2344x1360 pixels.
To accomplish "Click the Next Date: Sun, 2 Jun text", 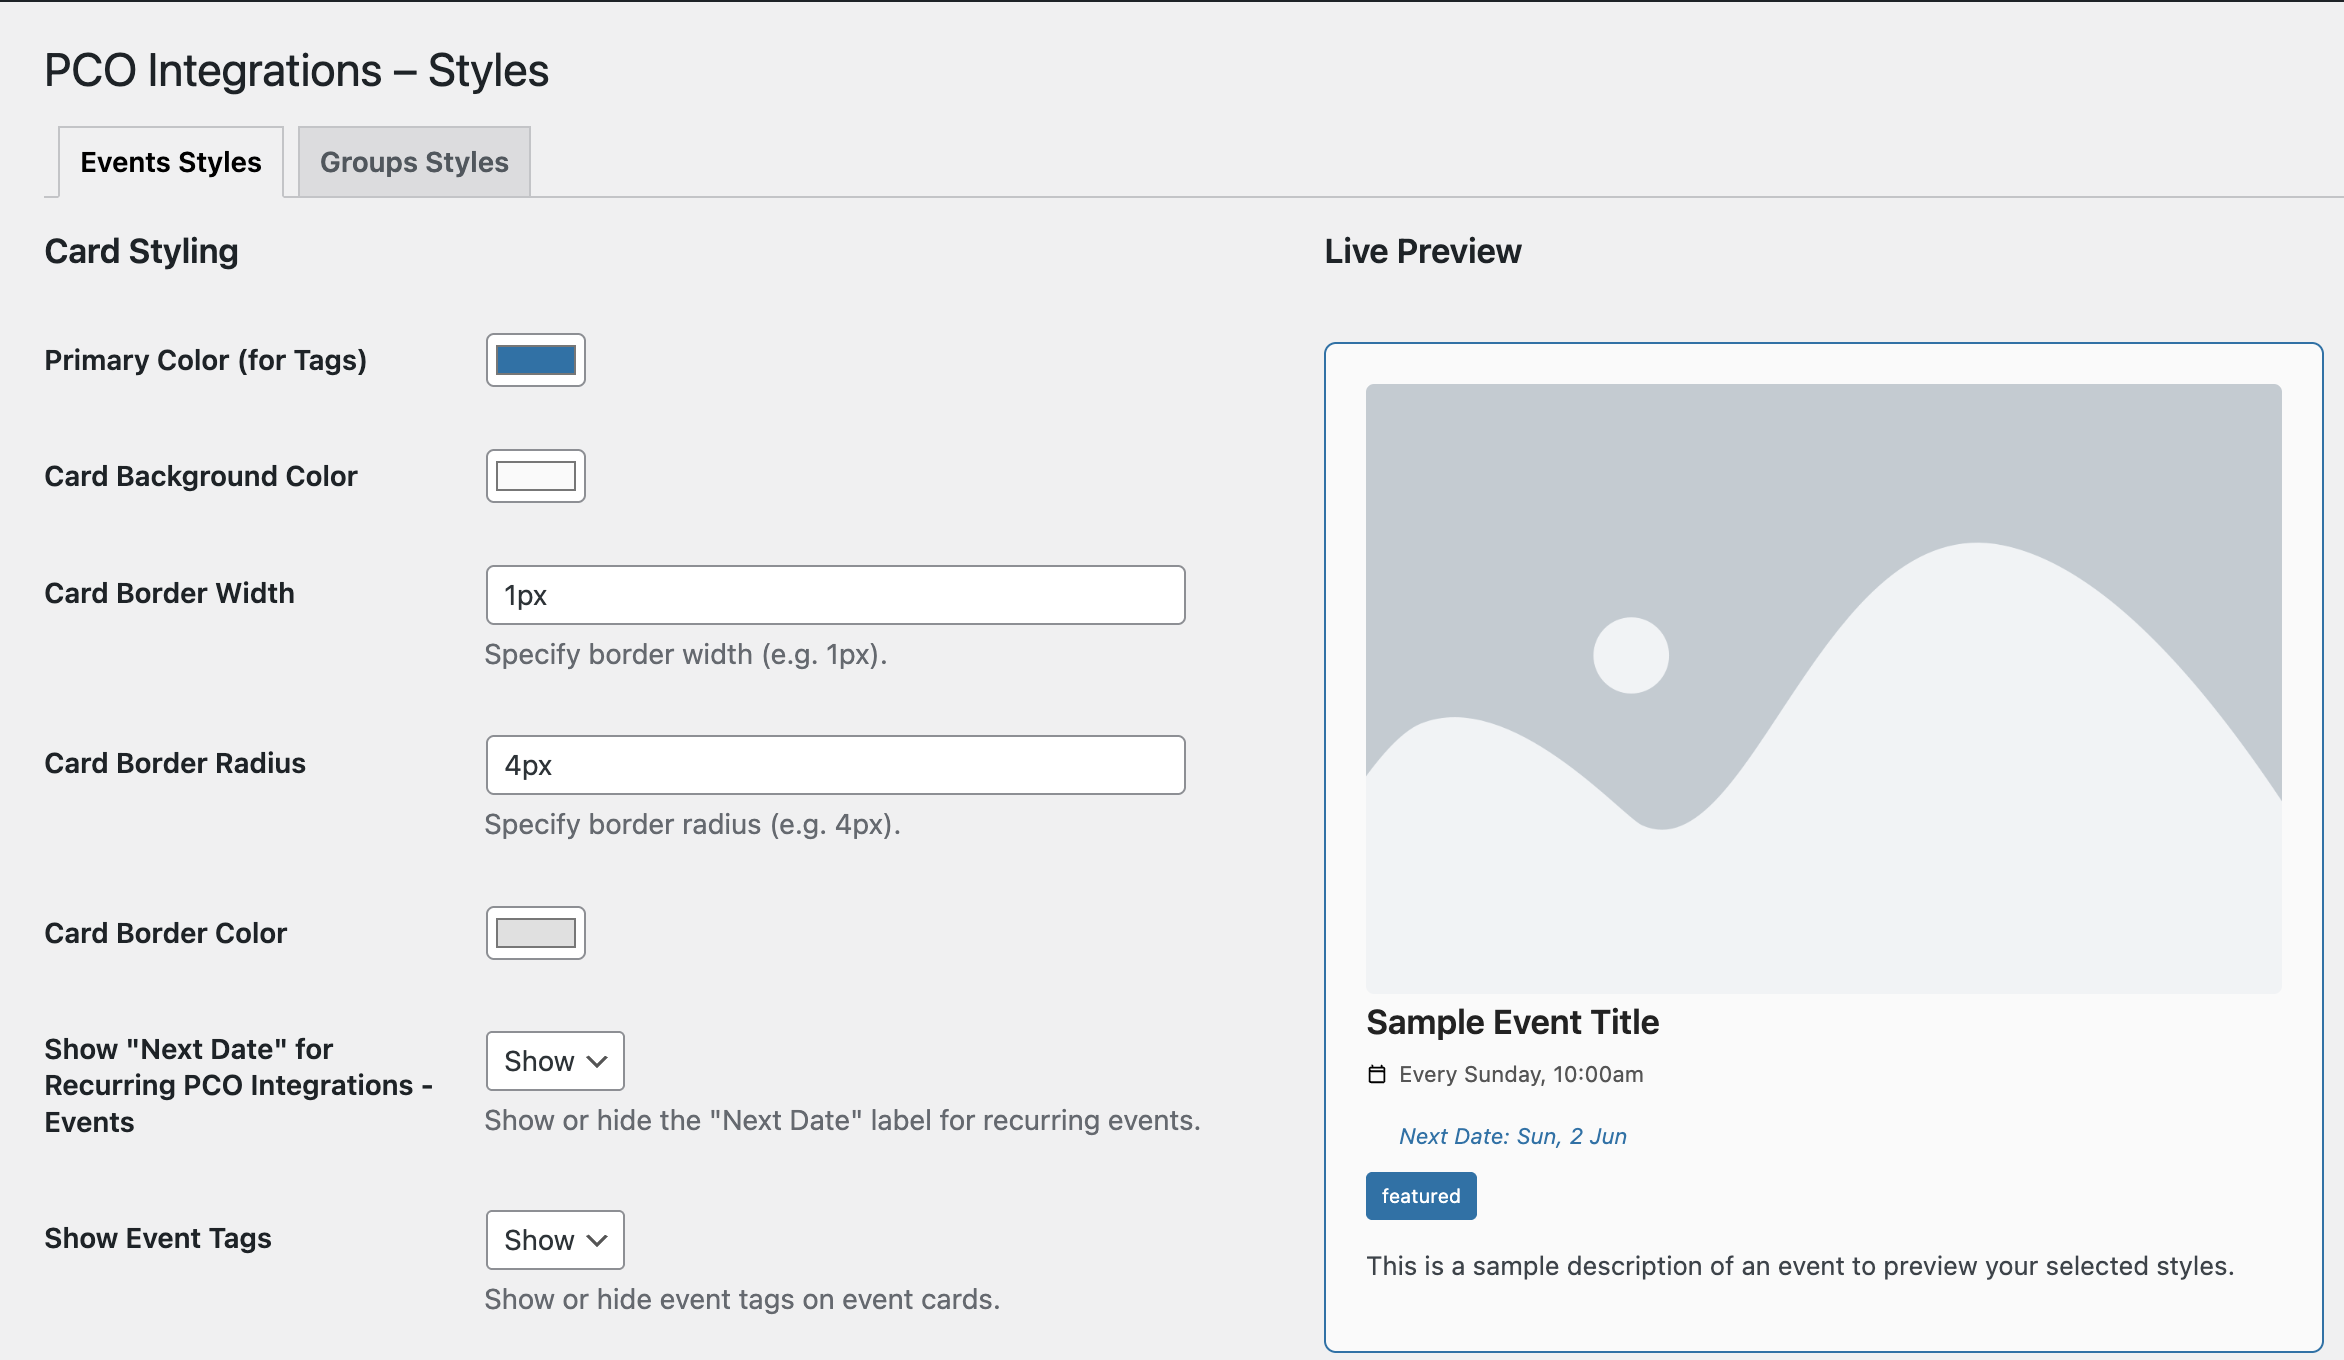I will click(1513, 1136).
